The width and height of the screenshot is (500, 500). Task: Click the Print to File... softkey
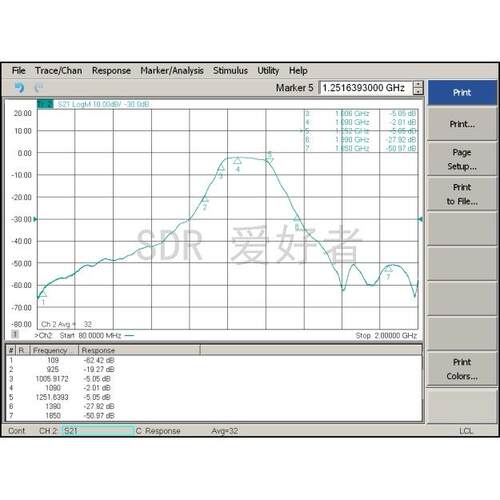(462, 194)
